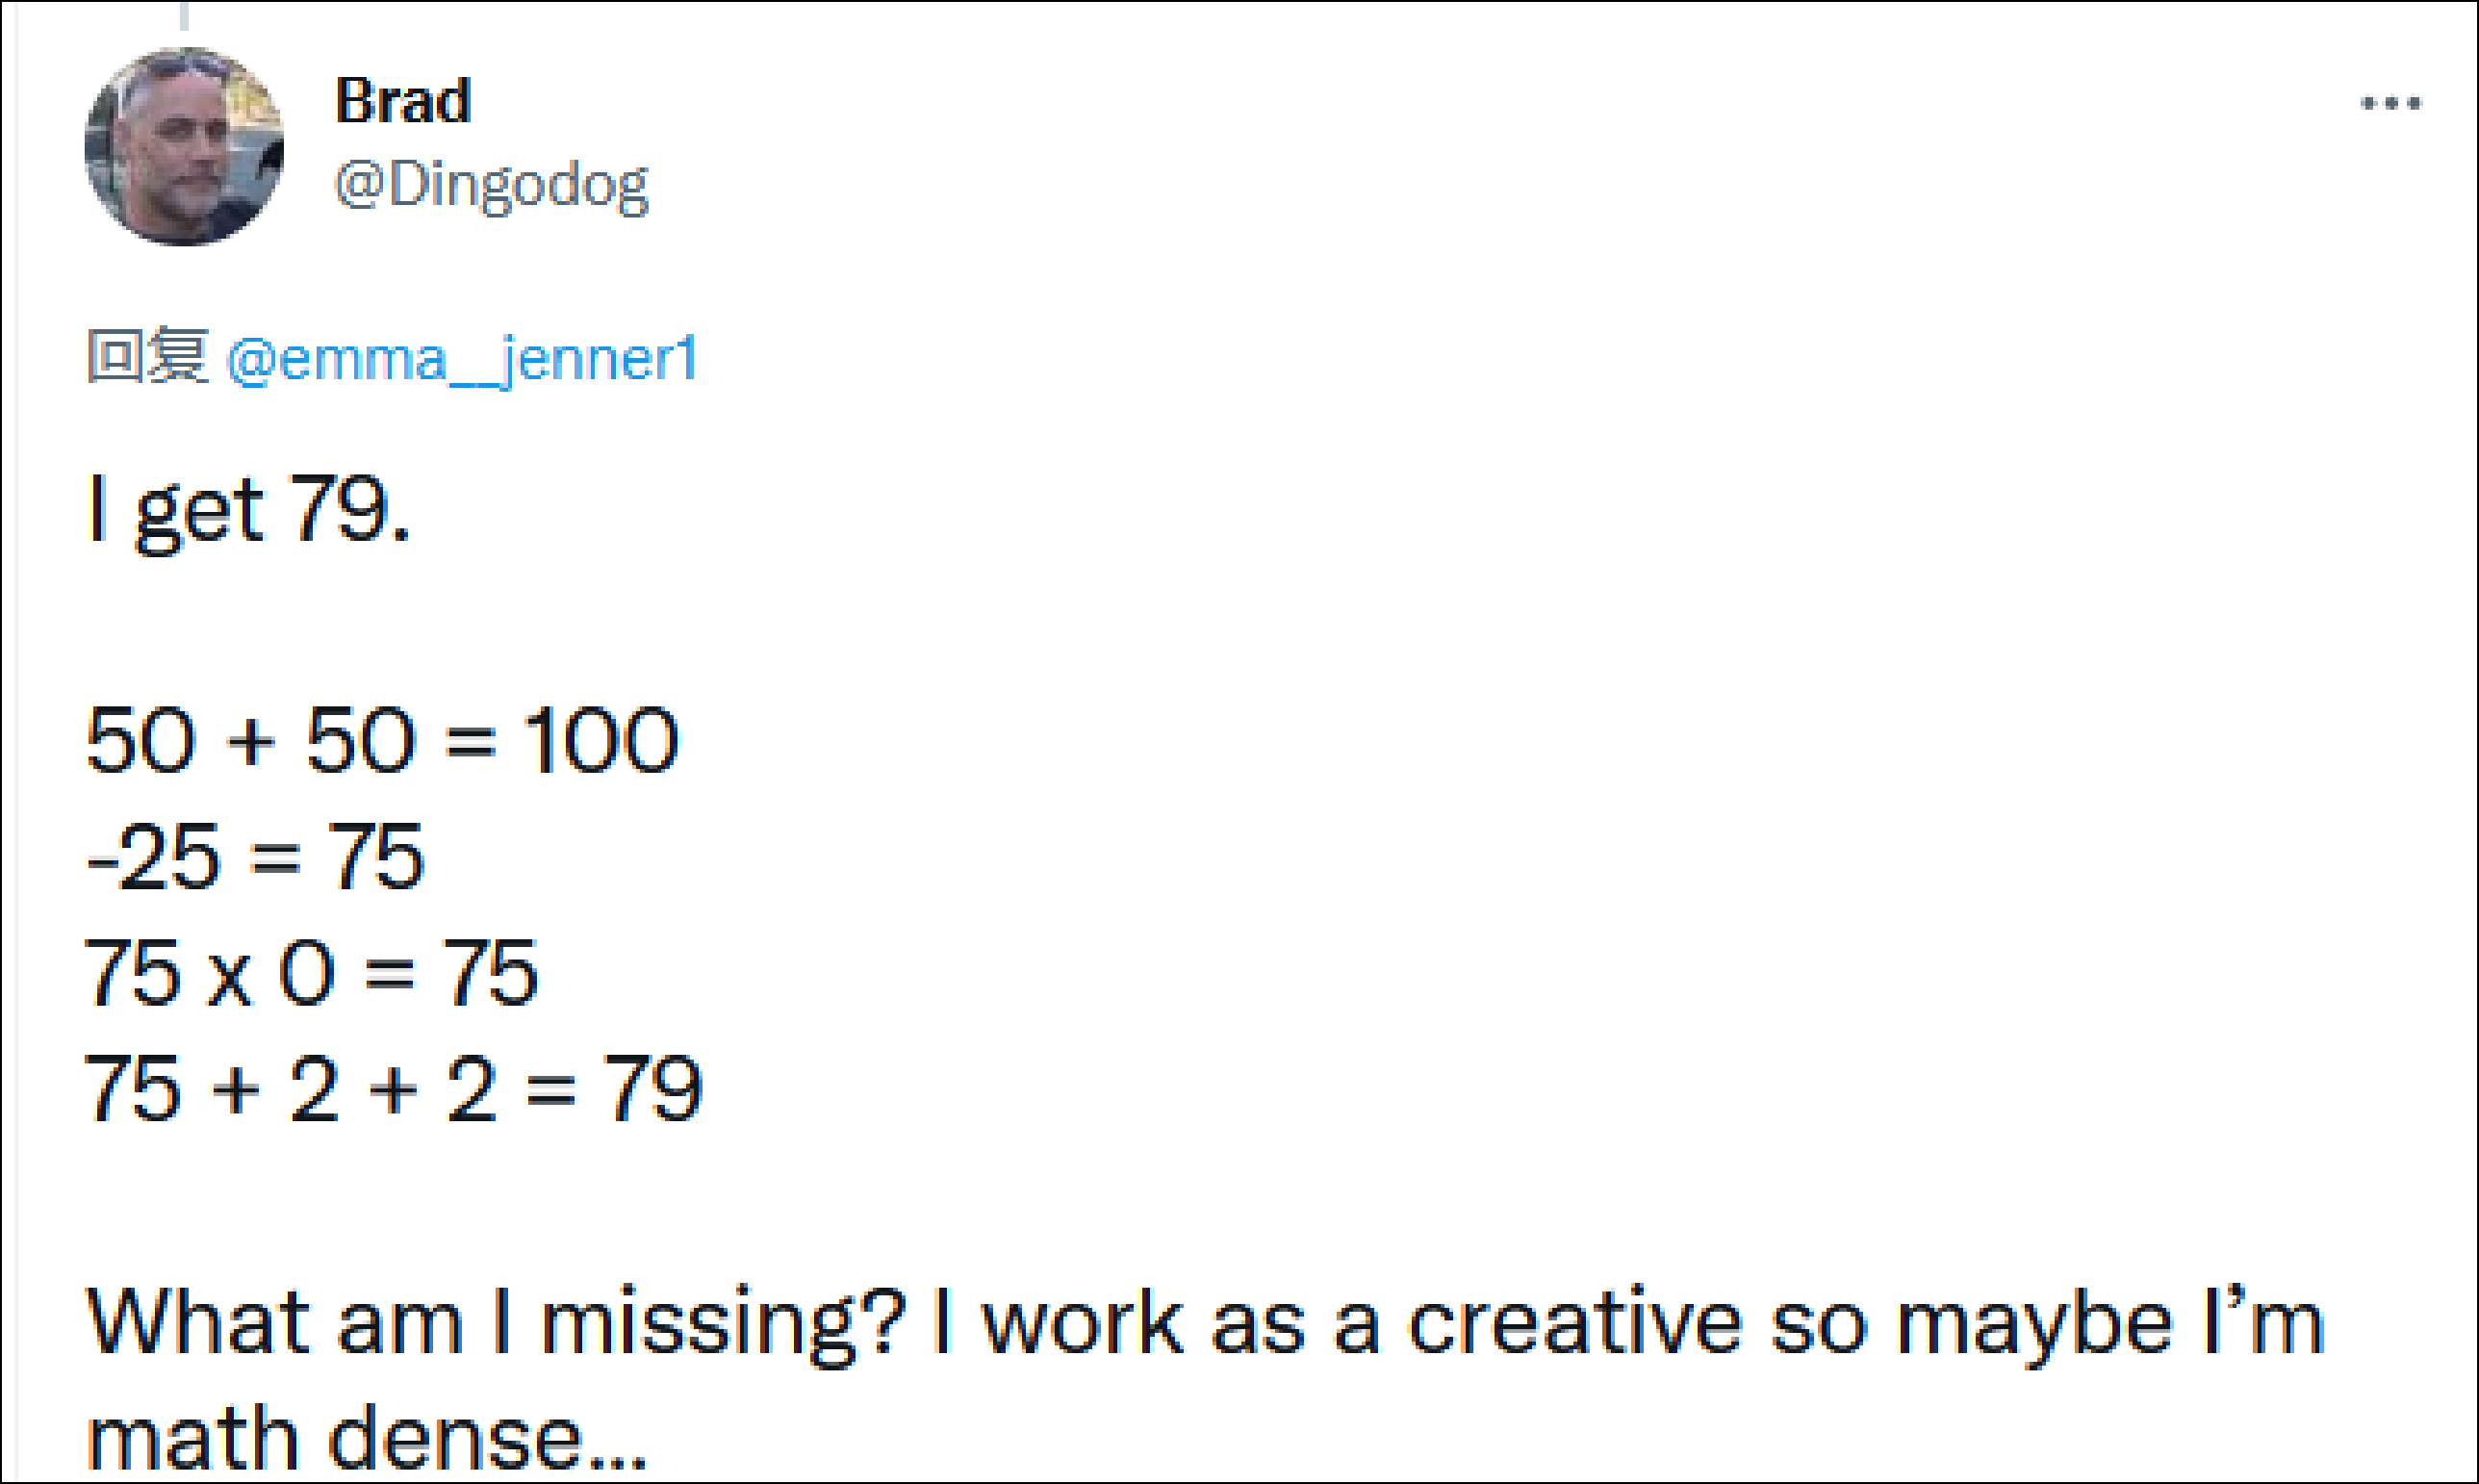
Task: Click the word "creative" in the tweet
Action: [x=1575, y=1323]
